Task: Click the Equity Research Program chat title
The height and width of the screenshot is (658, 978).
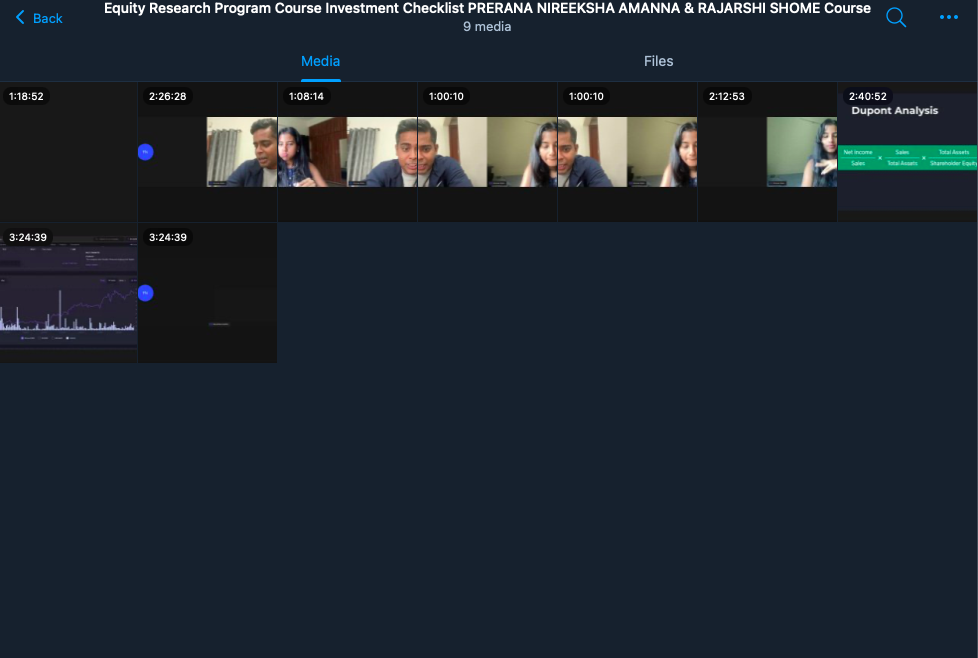Action: coord(487,8)
